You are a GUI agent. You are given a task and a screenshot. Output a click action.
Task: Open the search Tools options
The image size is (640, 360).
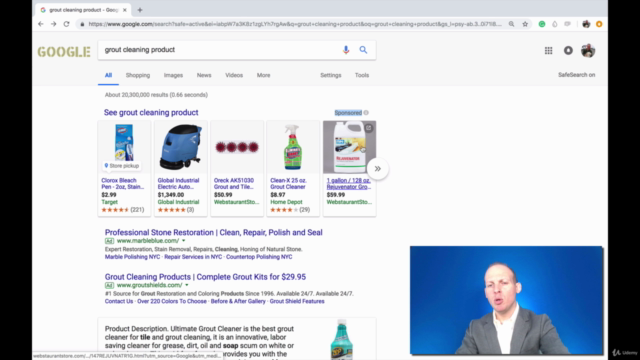pos(362,75)
